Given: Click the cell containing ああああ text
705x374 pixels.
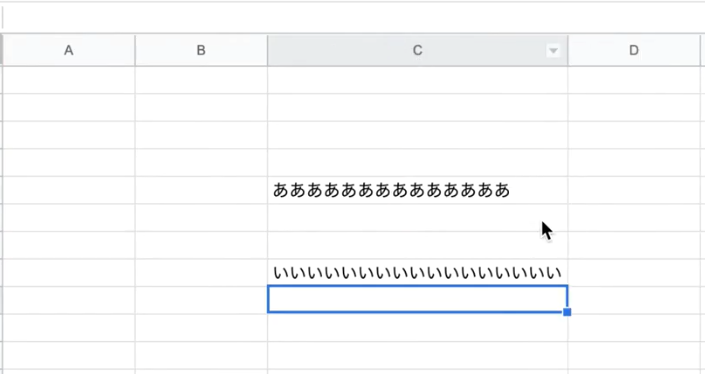Looking at the screenshot, I should pos(418,190).
